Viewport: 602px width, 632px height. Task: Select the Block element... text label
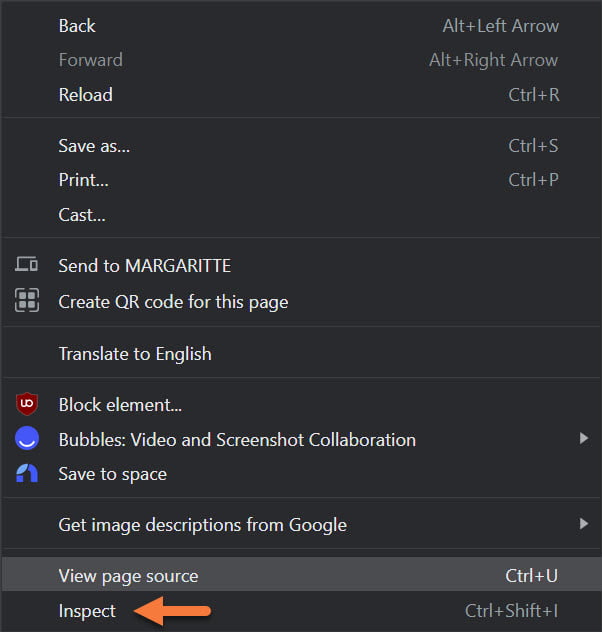[x=120, y=405]
